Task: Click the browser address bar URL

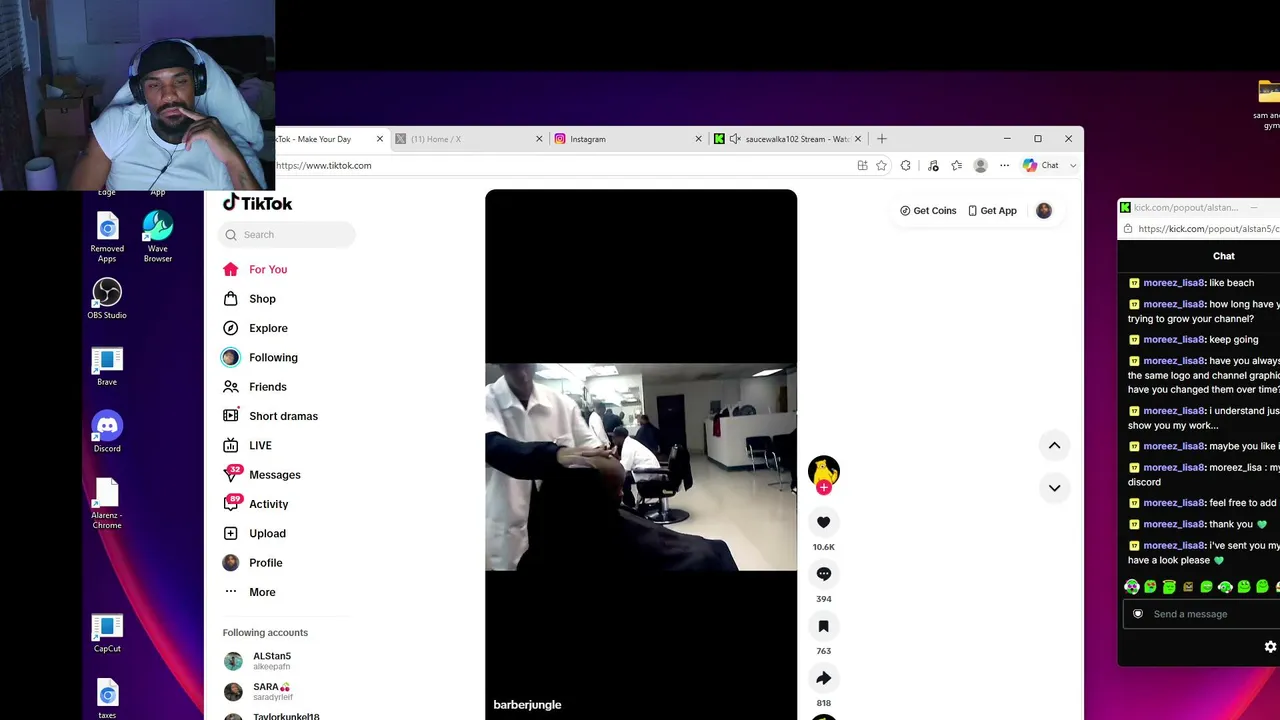Action: [323, 165]
